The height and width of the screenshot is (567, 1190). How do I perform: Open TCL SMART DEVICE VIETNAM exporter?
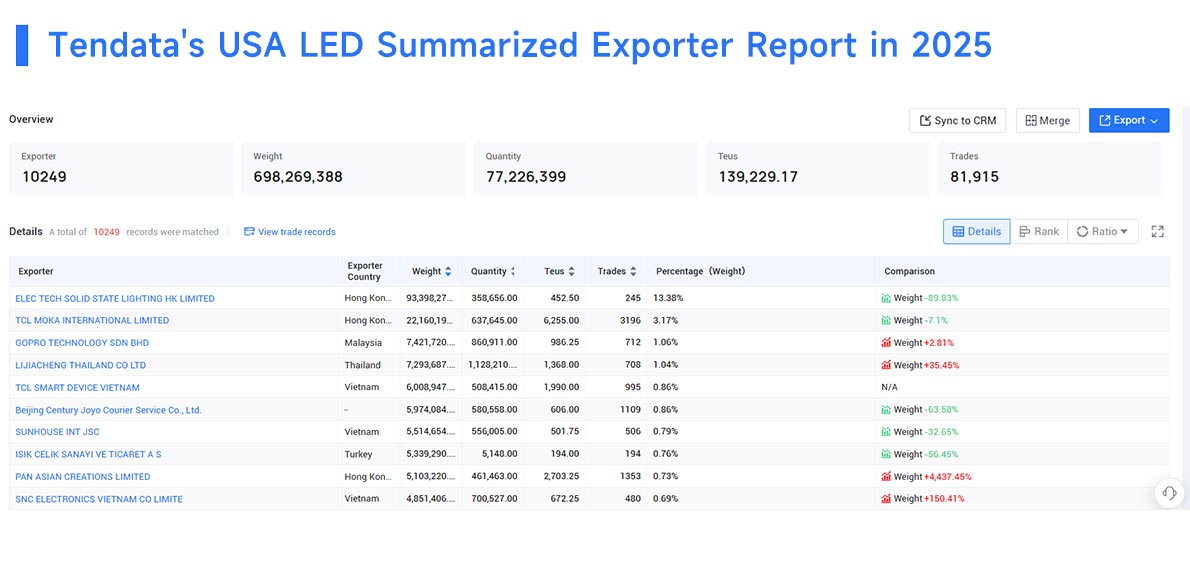pyautogui.click(x=77, y=387)
